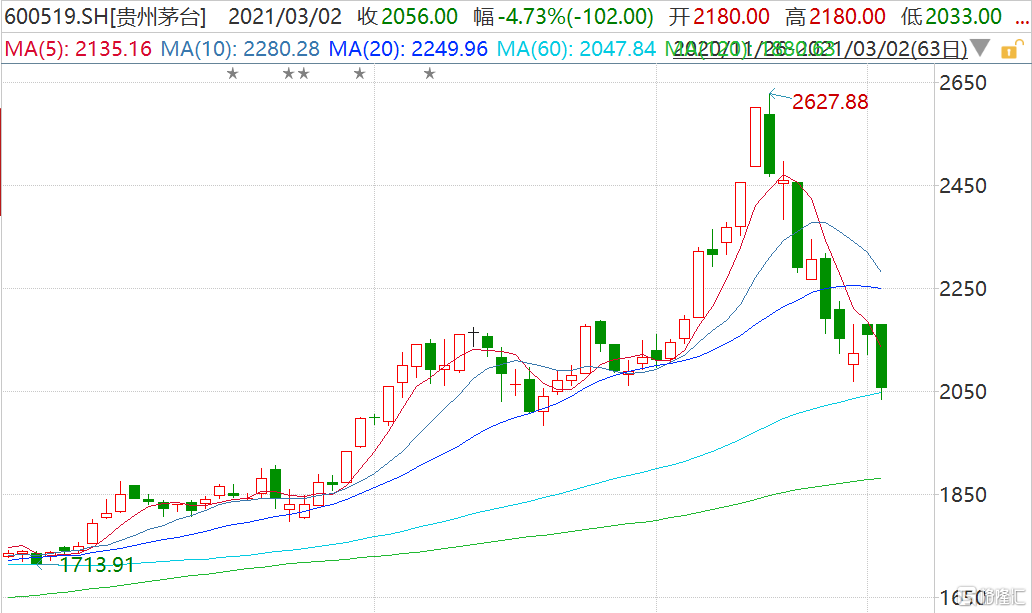Screen dimensions: 1032x613
Task: Select the high price 高 2180.00
Action: pyautogui.click(x=835, y=16)
